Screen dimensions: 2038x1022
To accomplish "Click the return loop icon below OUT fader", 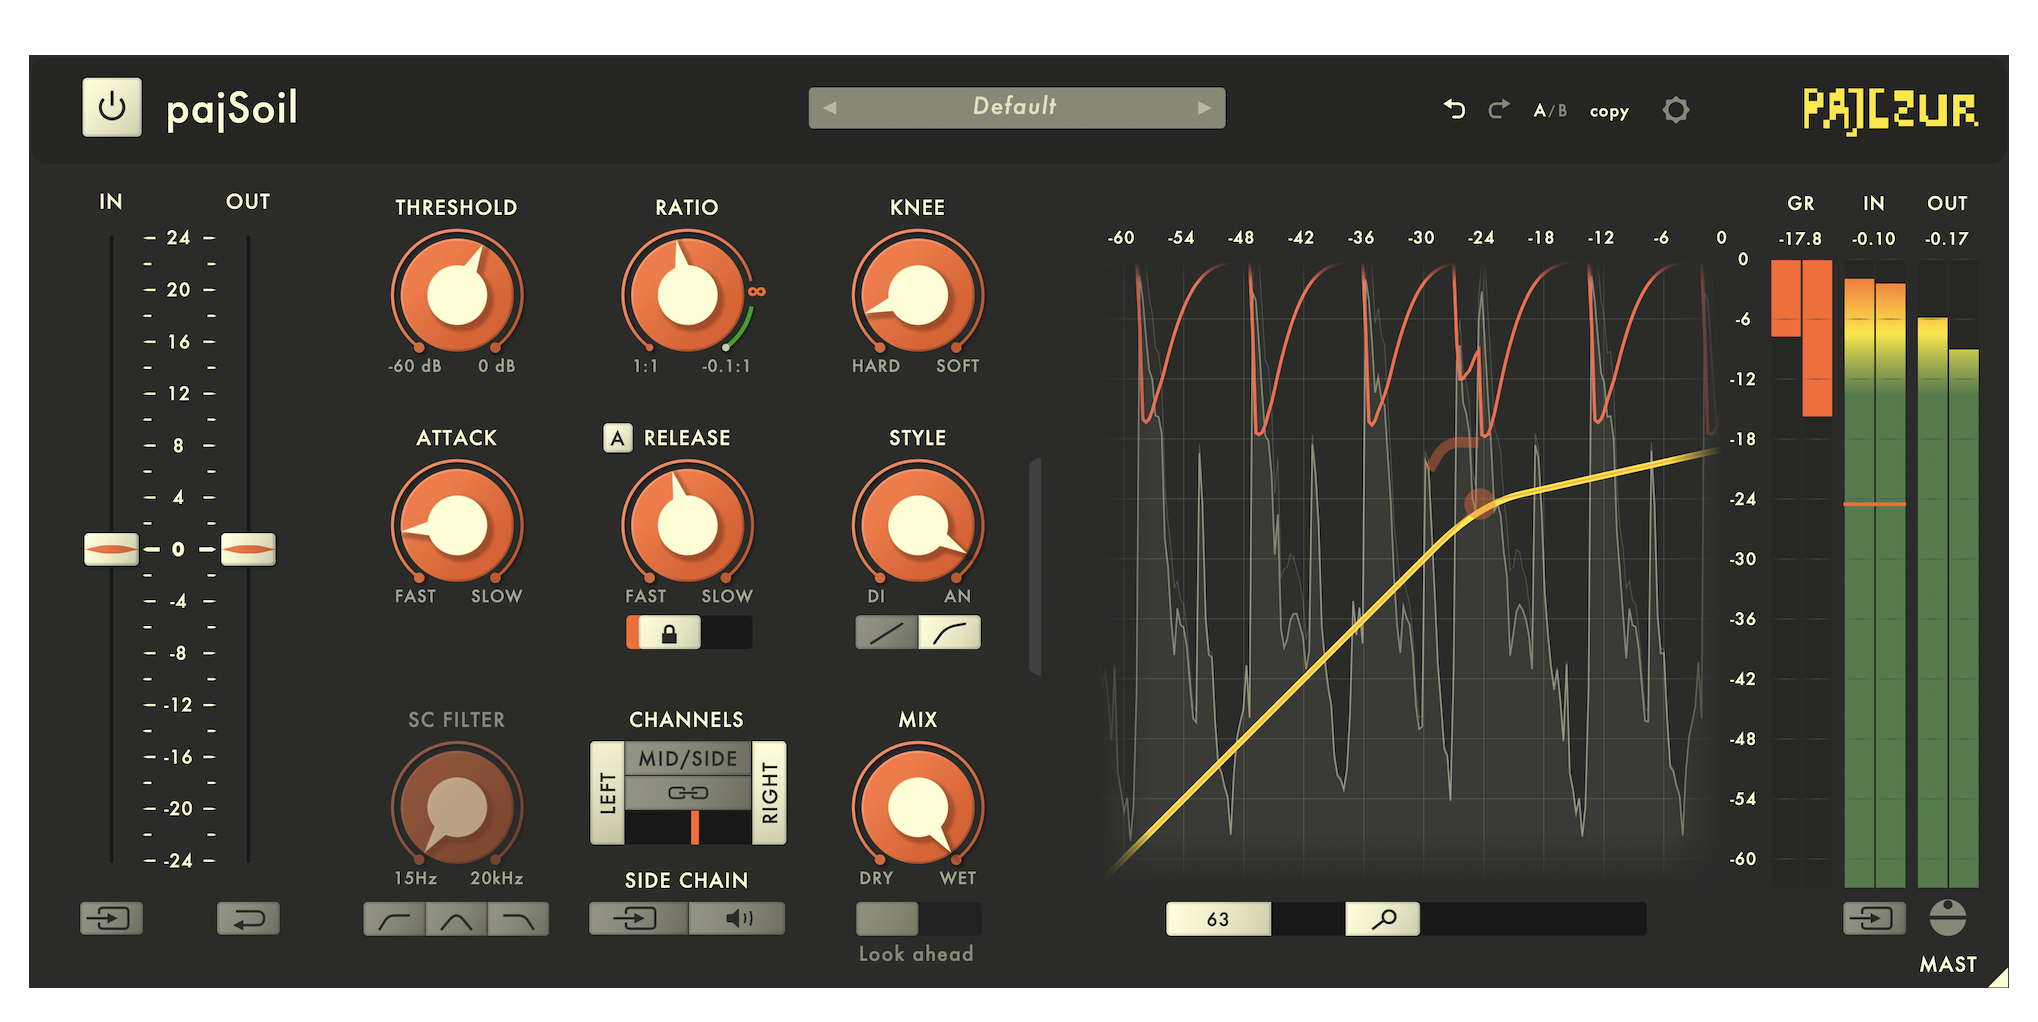I will (248, 918).
